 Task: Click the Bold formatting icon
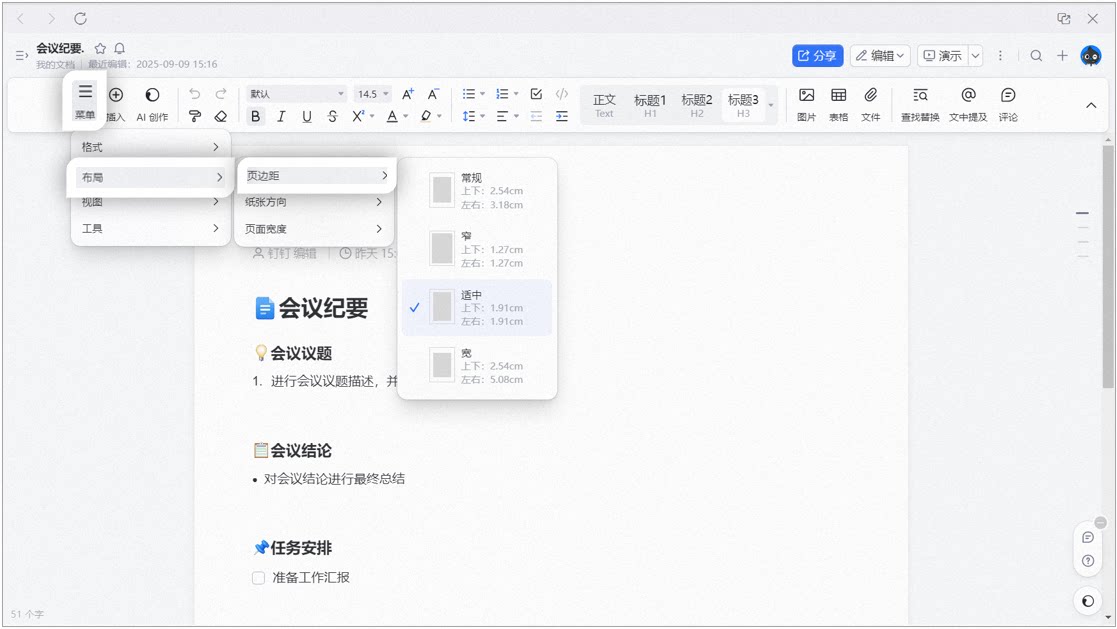click(x=255, y=116)
